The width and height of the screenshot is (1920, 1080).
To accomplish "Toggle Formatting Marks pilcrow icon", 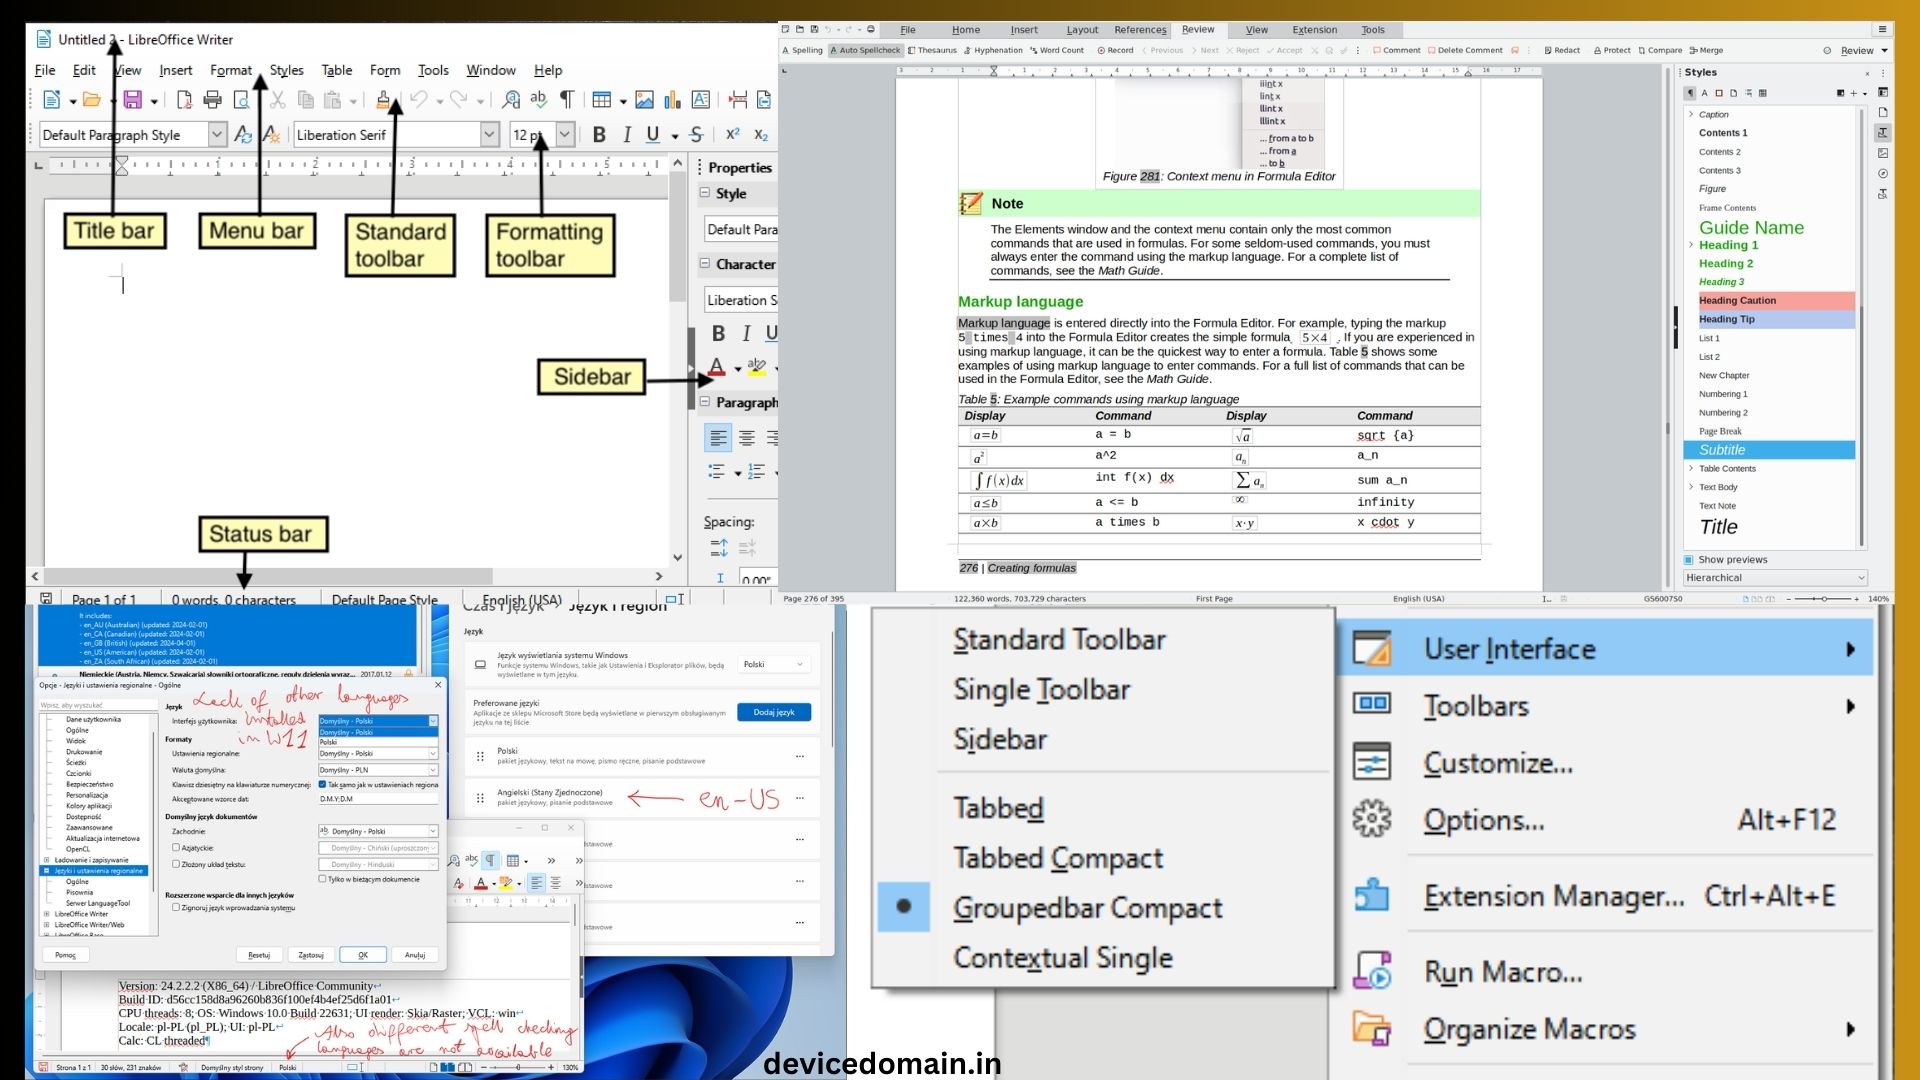I will tap(567, 100).
